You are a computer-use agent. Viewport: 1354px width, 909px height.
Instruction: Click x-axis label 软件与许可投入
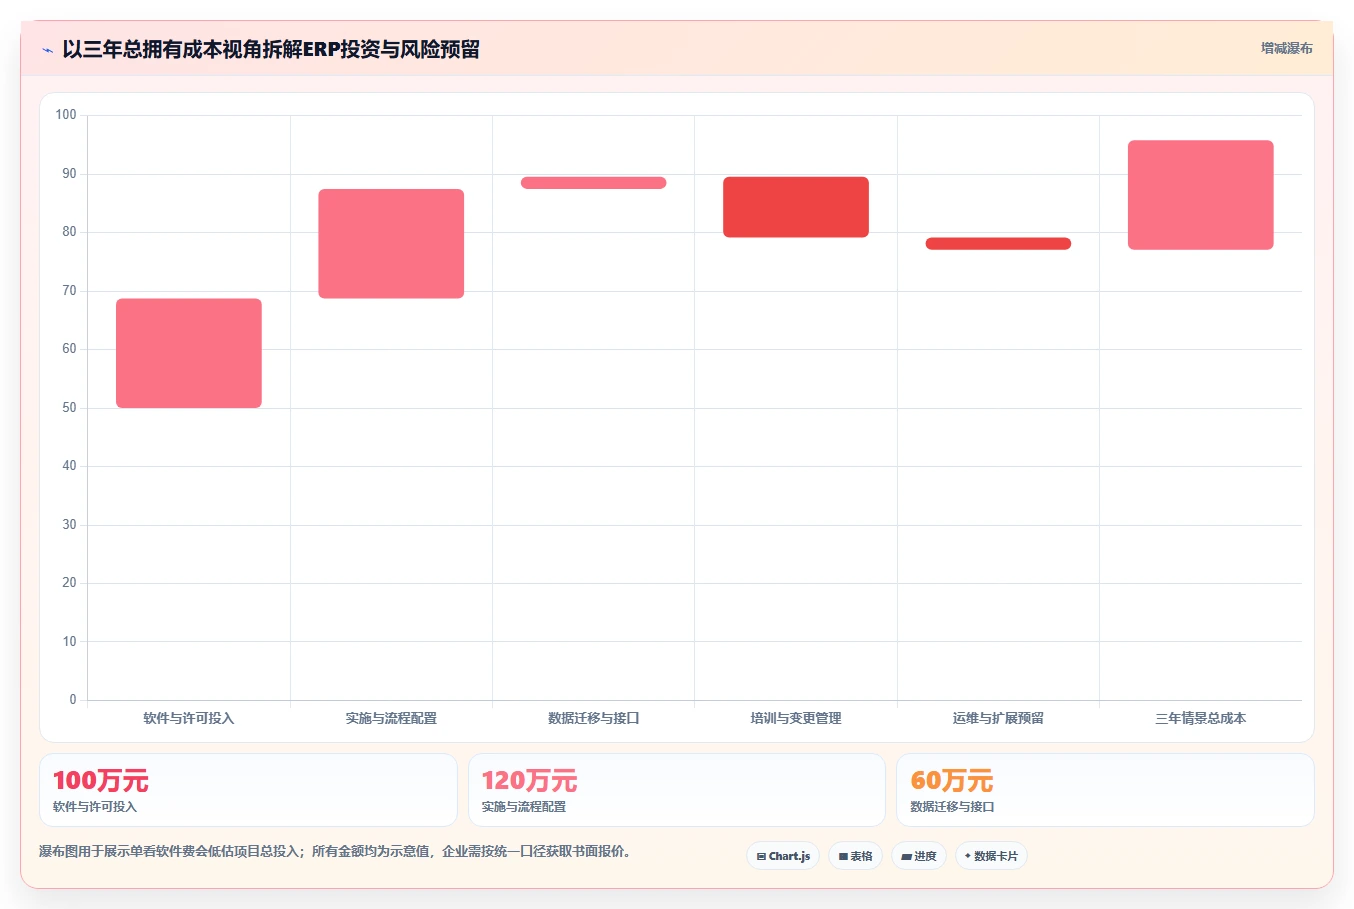pos(189,718)
